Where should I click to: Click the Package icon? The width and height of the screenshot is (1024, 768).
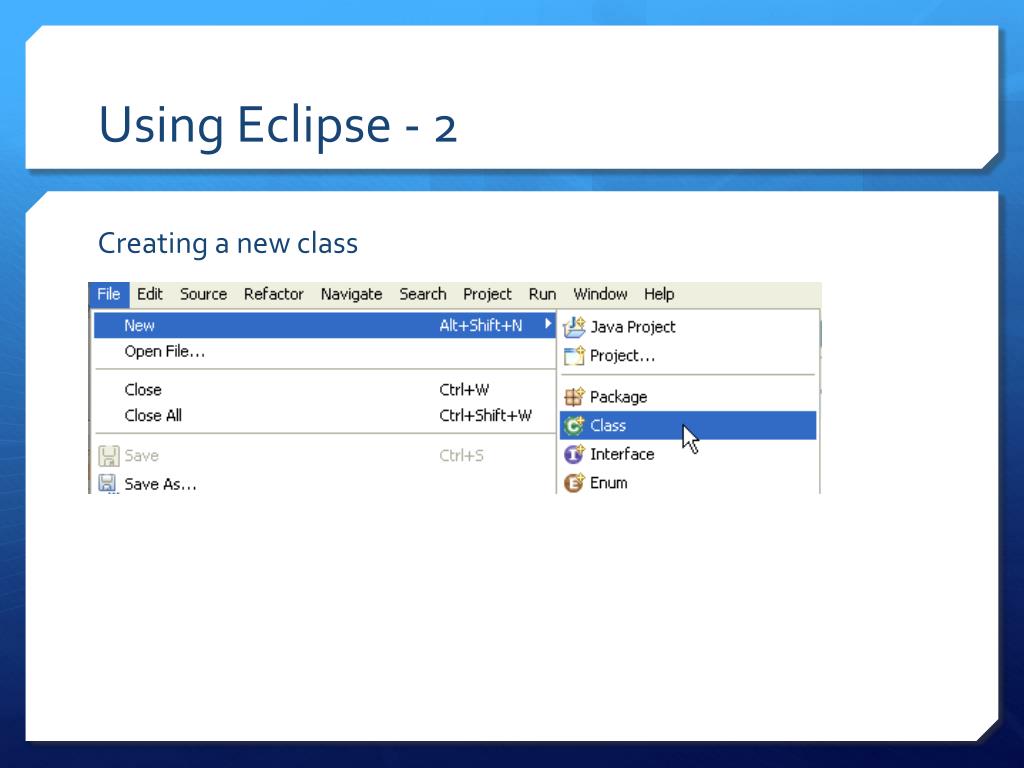pos(574,396)
